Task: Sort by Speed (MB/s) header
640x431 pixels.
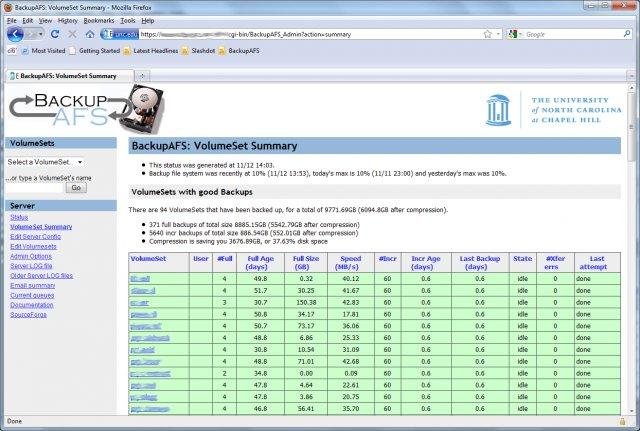Action: click(x=351, y=263)
